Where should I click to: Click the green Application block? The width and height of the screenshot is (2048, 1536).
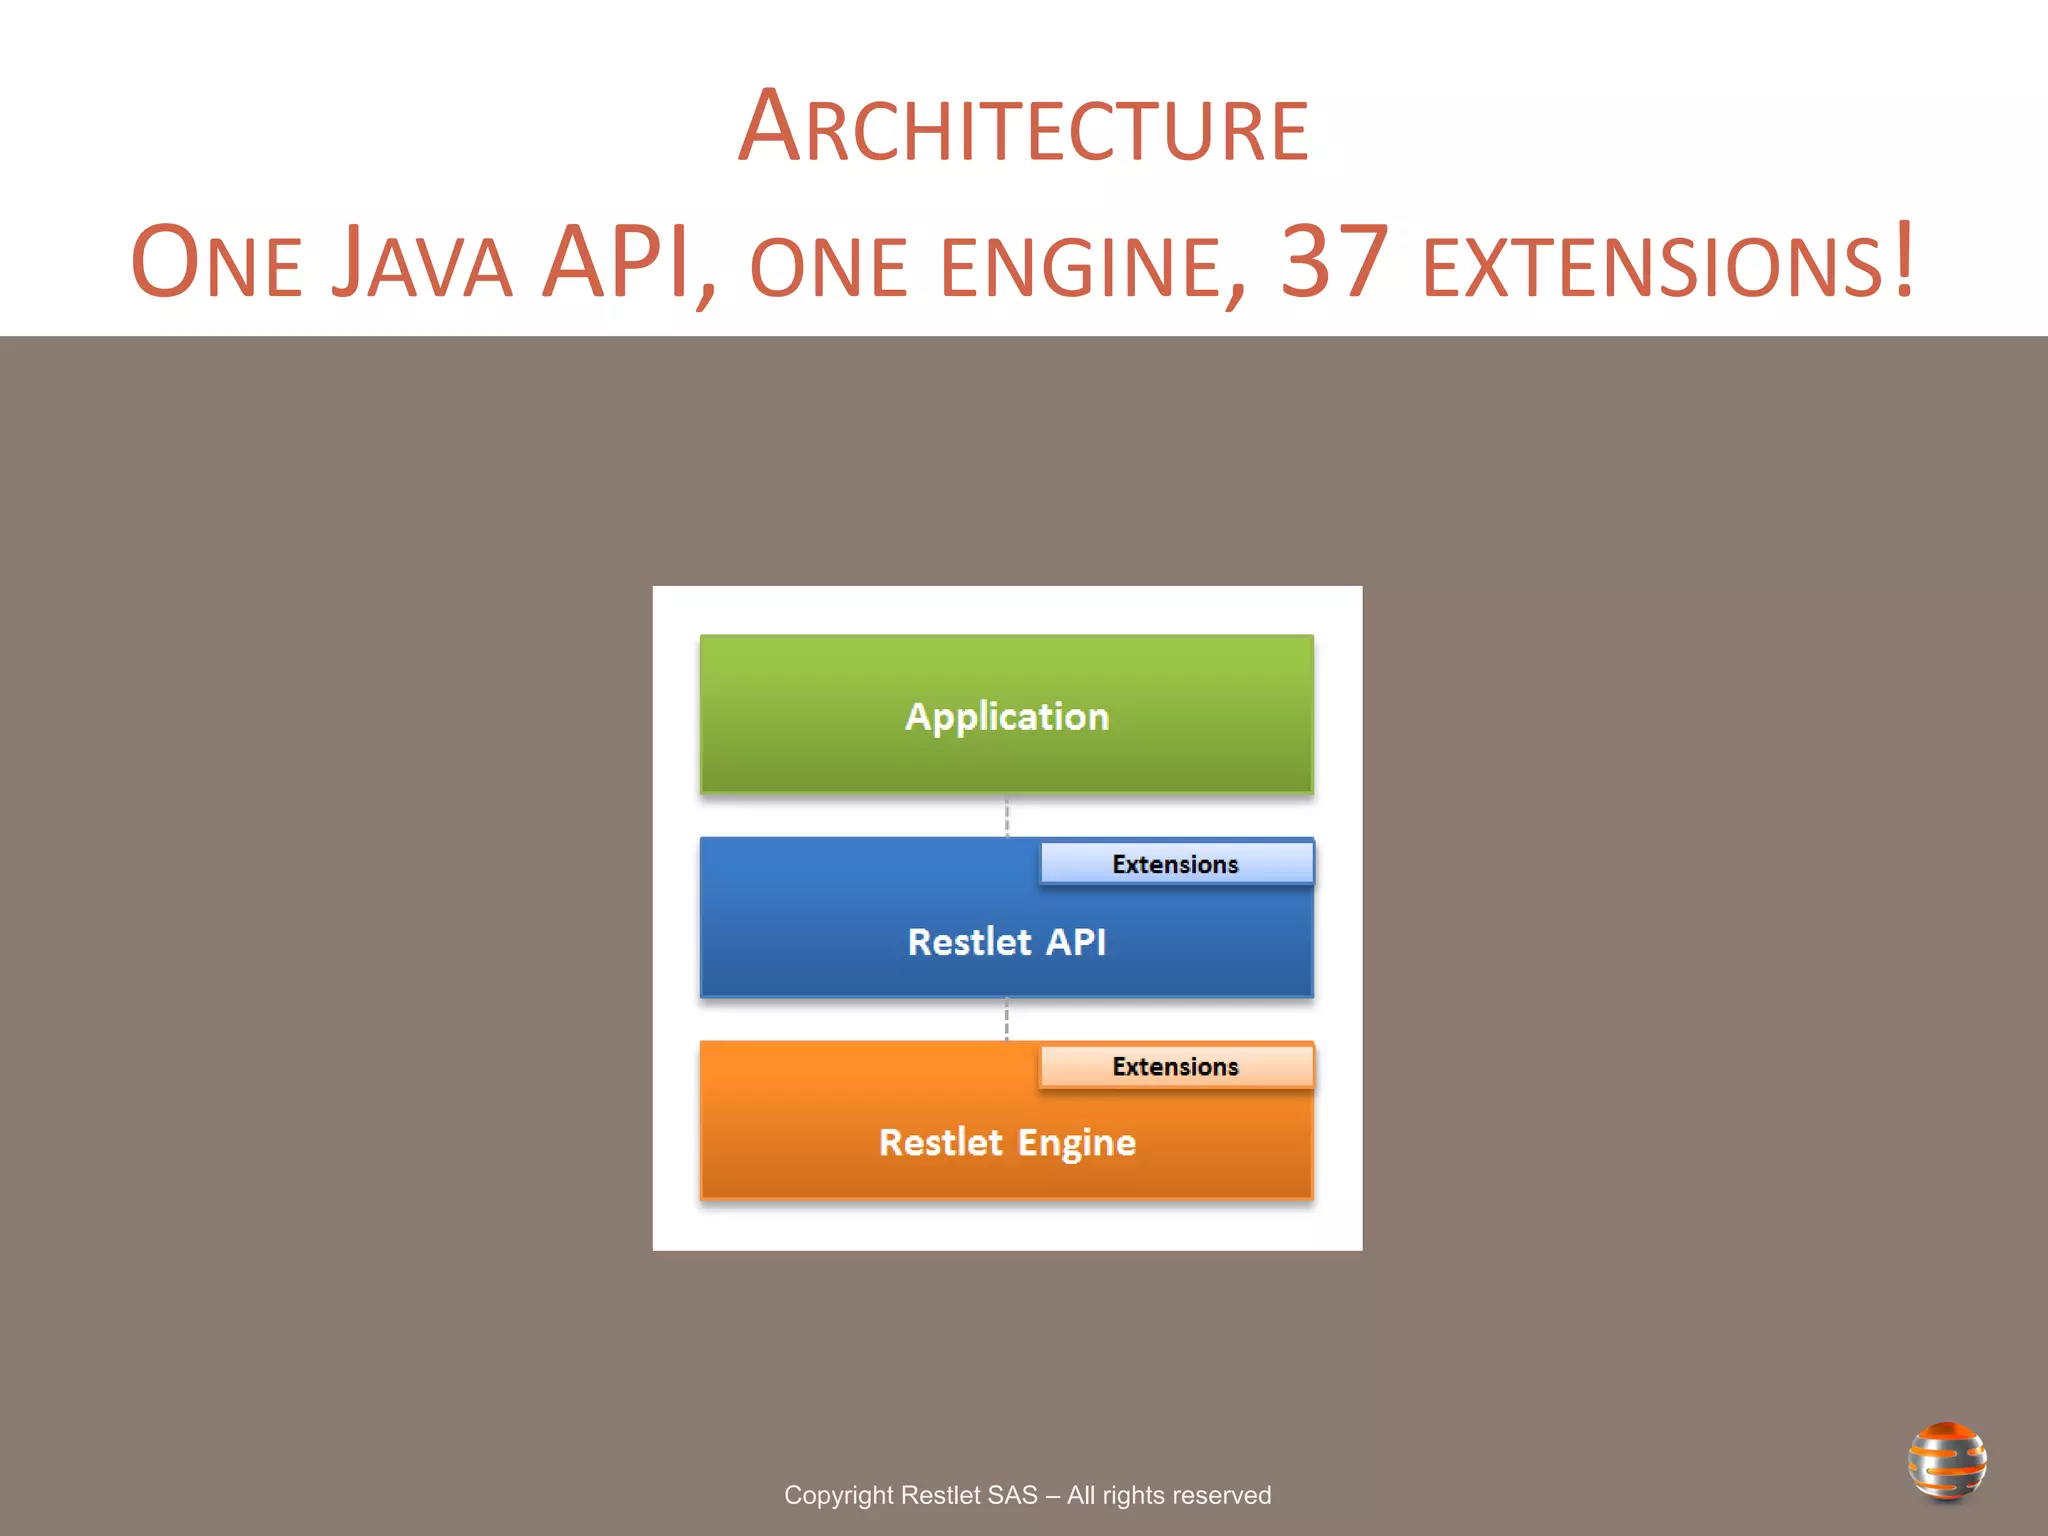click(1007, 715)
